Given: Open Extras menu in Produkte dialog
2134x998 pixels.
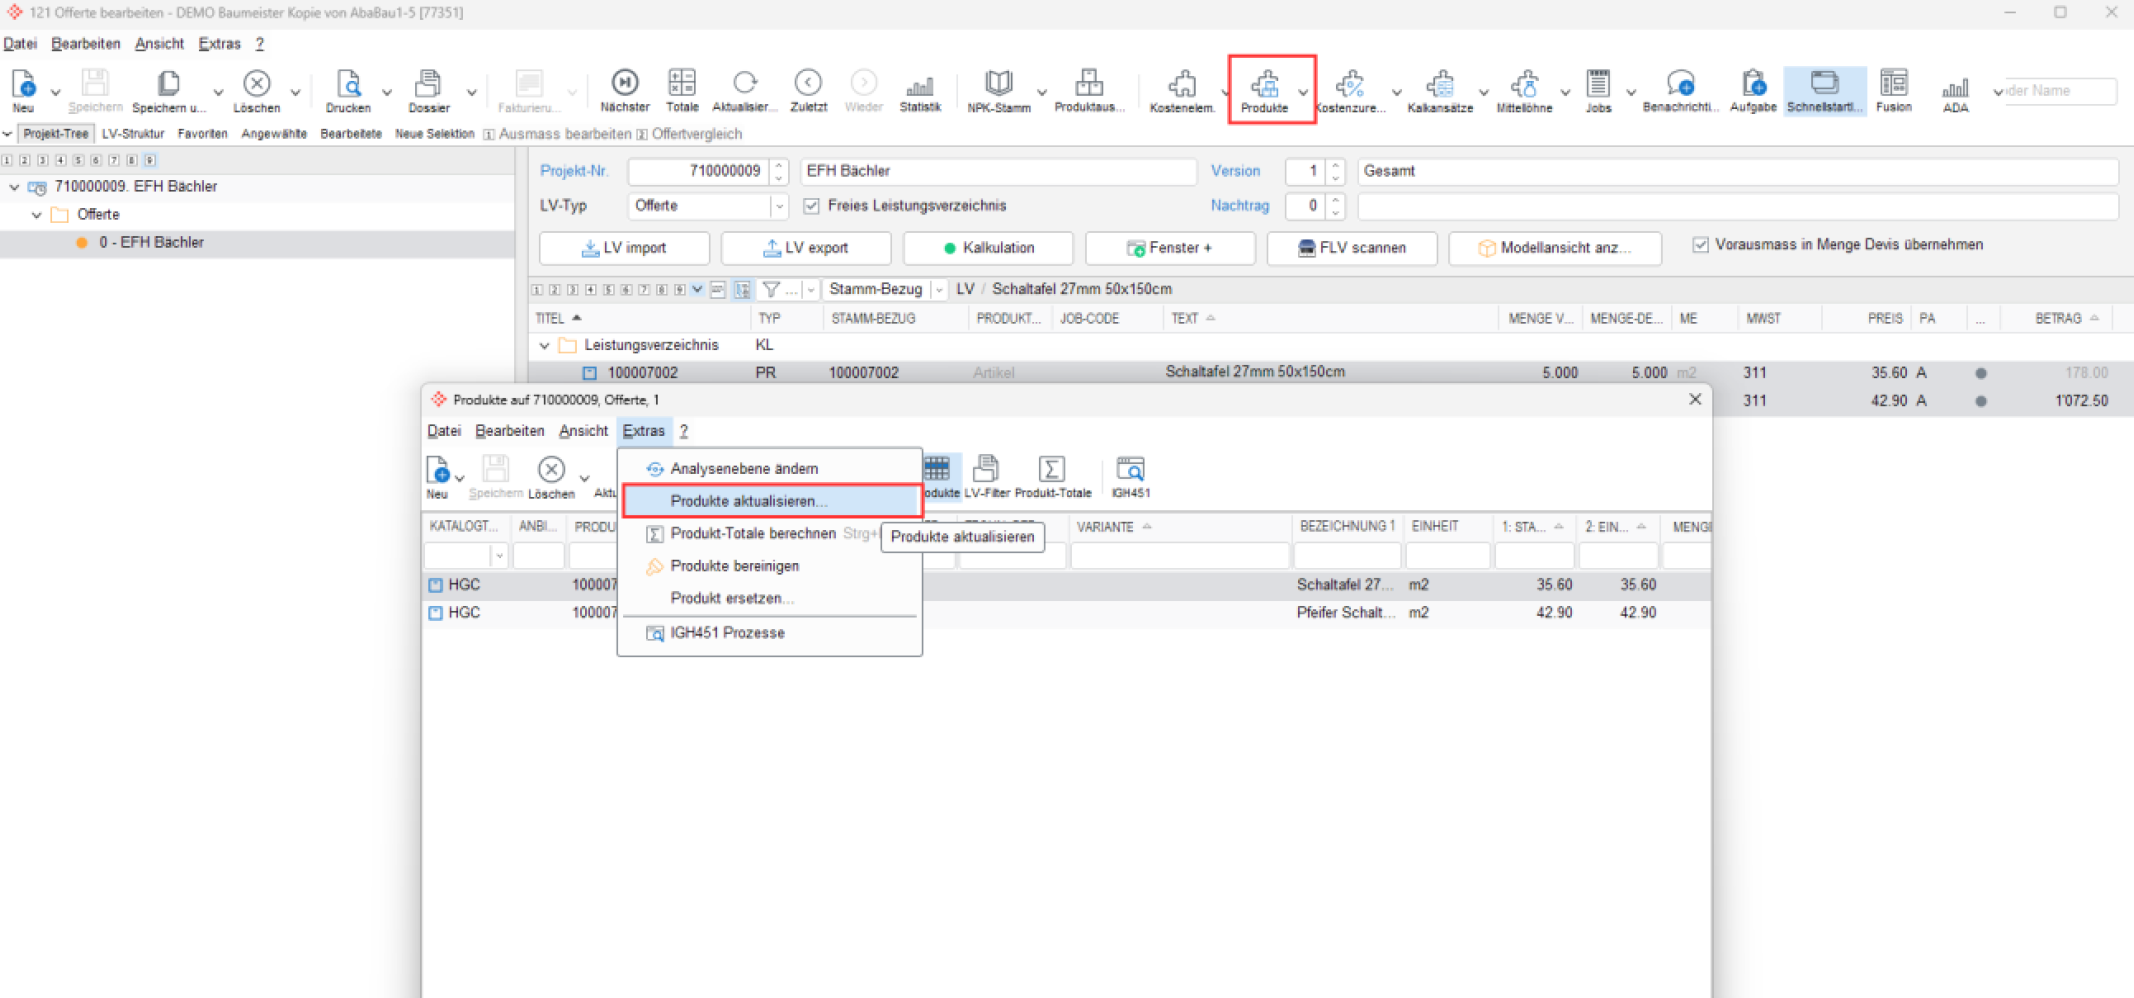Looking at the screenshot, I should pos(643,431).
